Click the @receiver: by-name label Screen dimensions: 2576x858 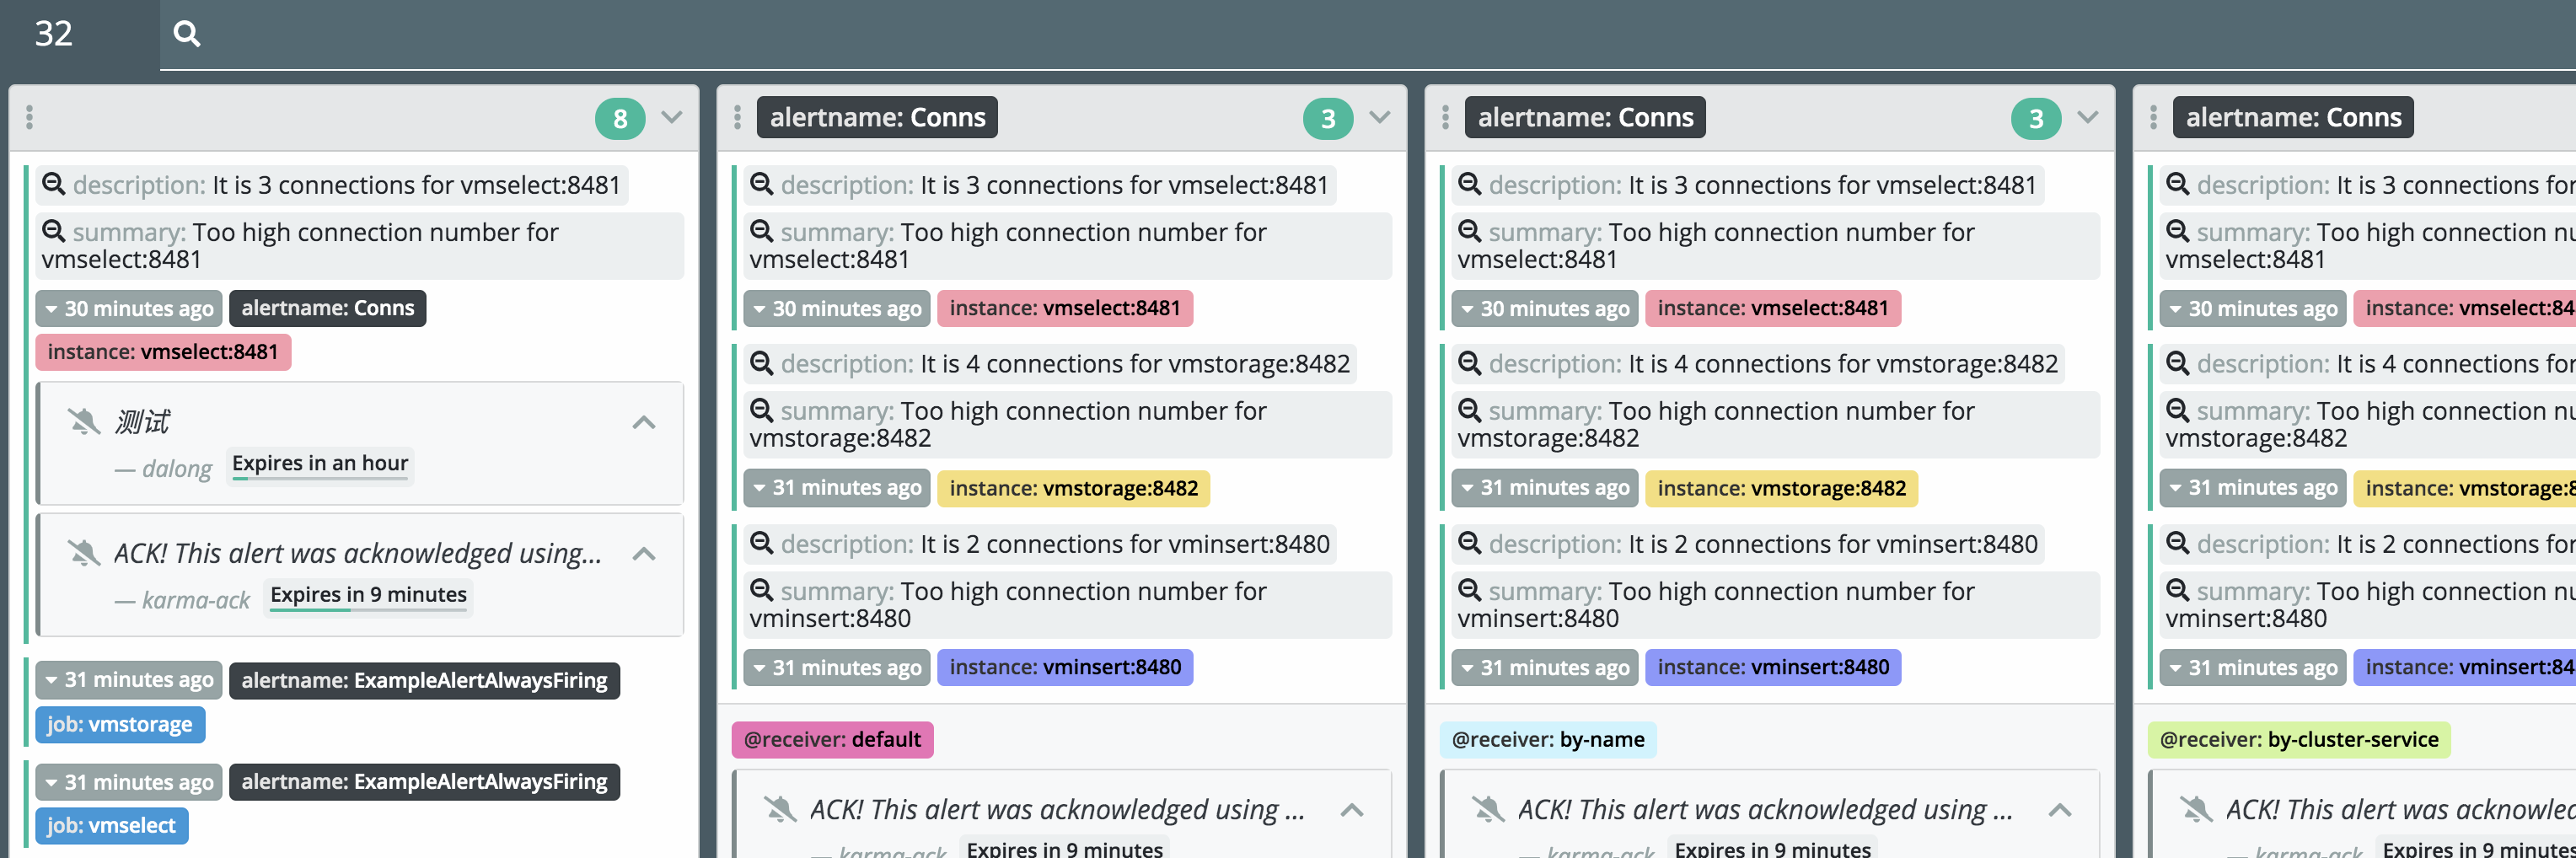tap(1548, 740)
